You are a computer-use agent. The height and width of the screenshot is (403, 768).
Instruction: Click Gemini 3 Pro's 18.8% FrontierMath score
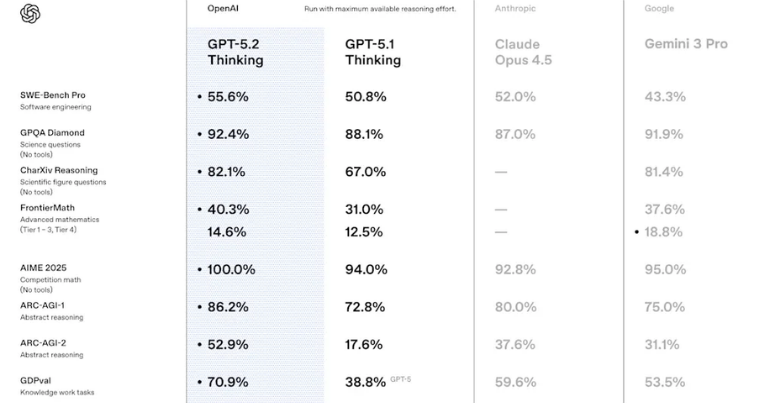coord(664,232)
